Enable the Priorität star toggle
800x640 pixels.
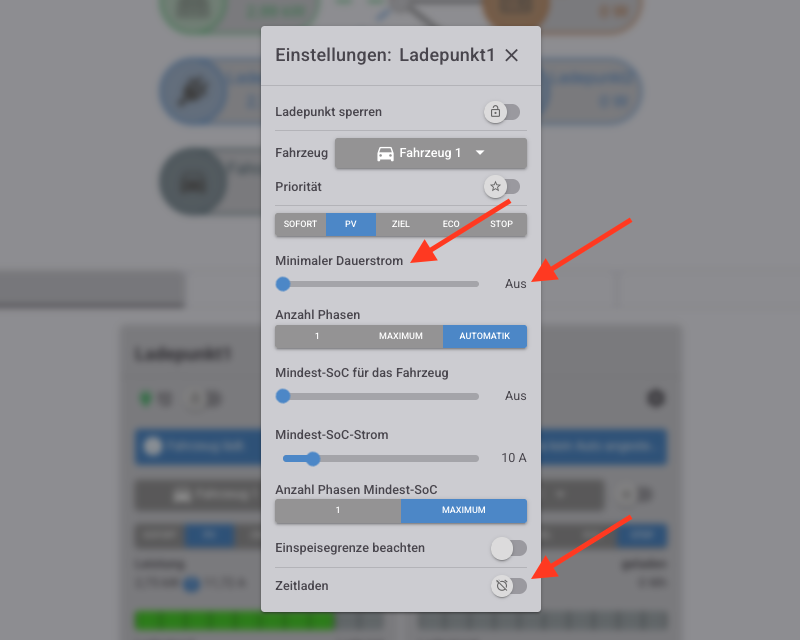502,187
